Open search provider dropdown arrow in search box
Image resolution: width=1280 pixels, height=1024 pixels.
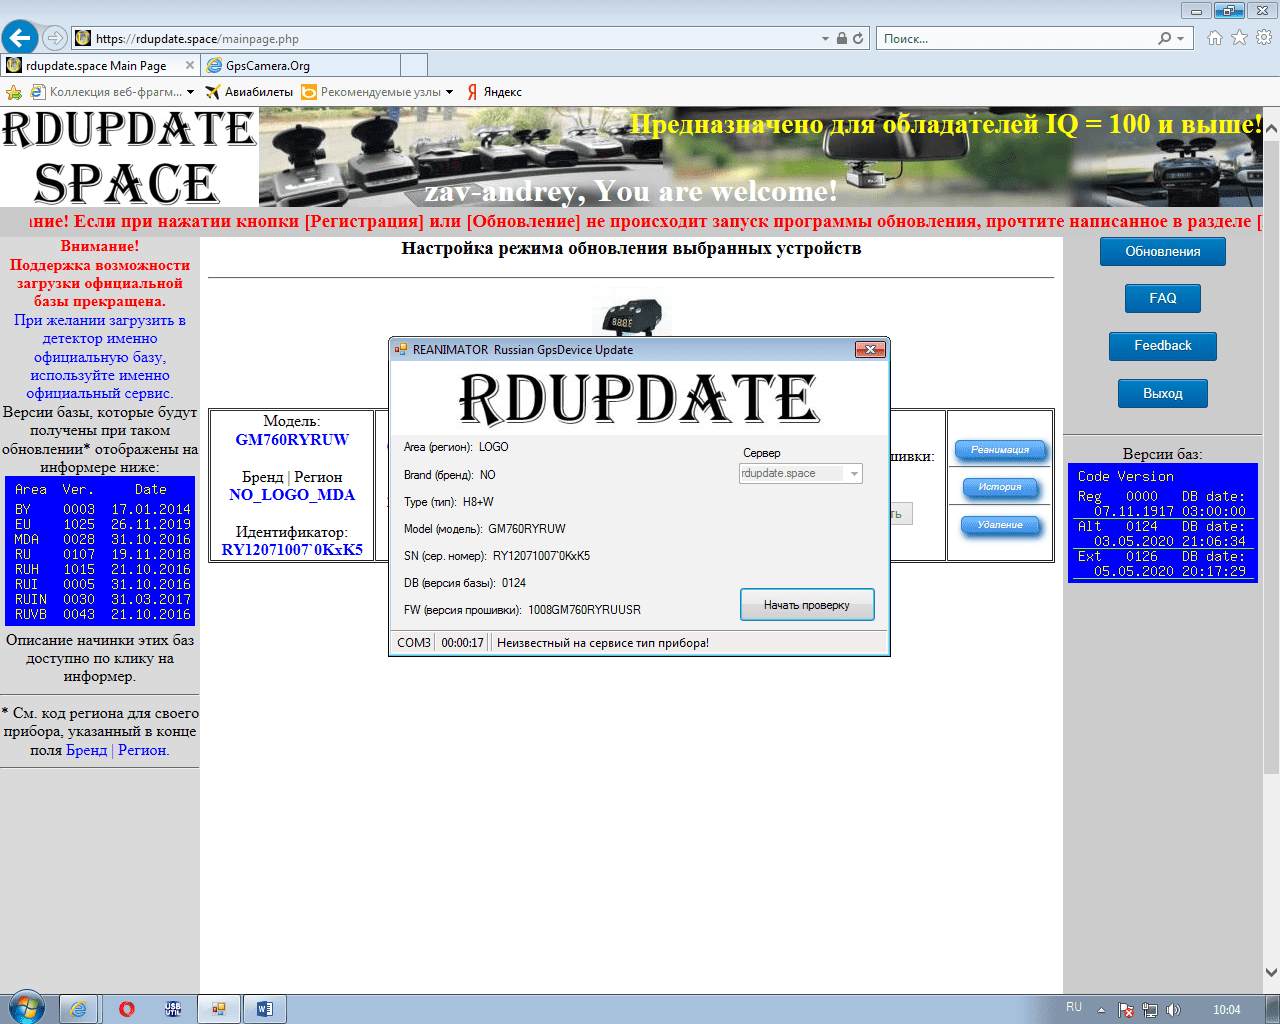[x=1180, y=39]
